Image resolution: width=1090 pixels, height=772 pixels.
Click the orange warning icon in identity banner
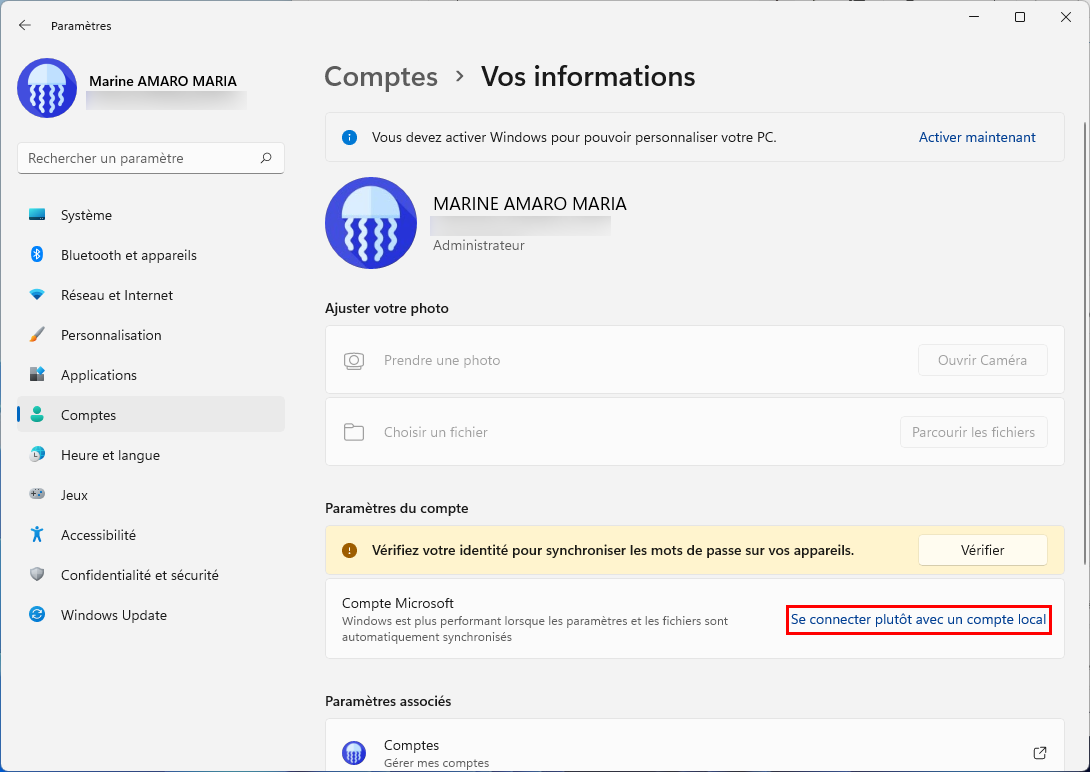coord(350,550)
